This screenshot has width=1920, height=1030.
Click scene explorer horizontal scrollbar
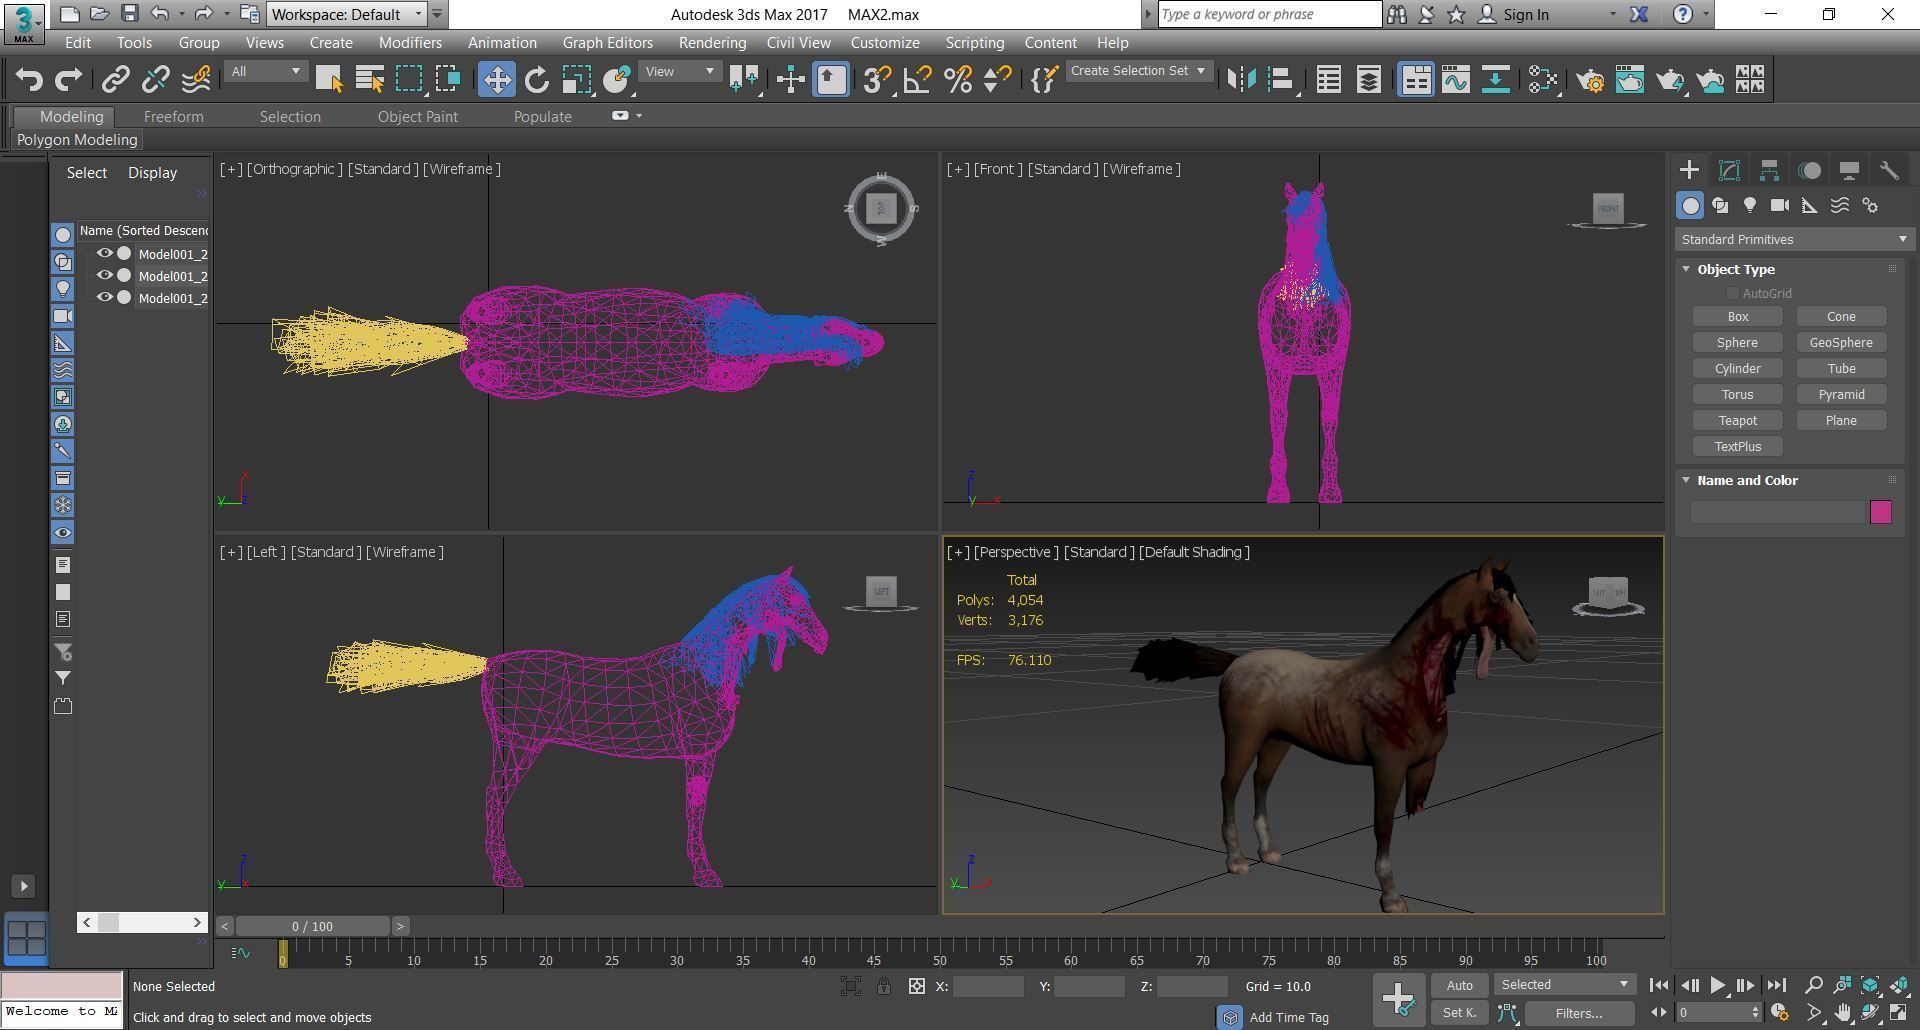(142, 922)
